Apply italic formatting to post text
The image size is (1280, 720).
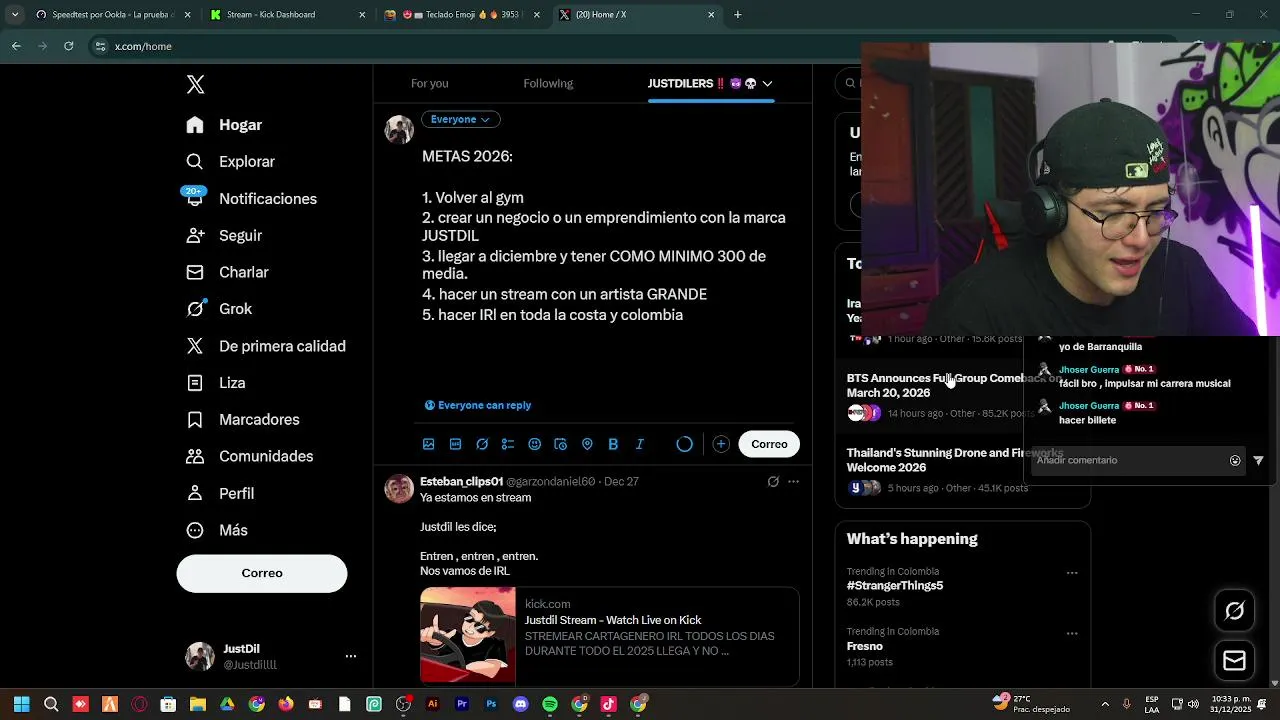tap(640, 444)
